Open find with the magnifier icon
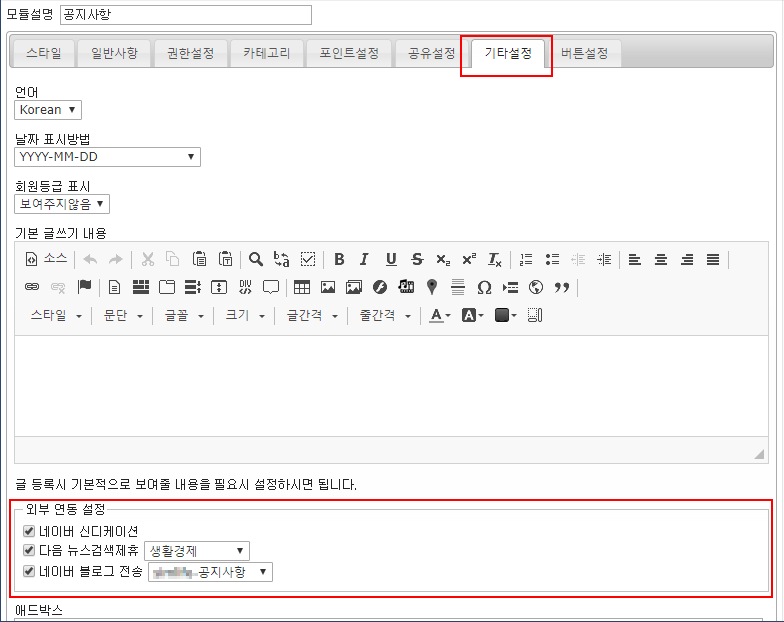This screenshot has width=784, height=622. tap(256, 259)
